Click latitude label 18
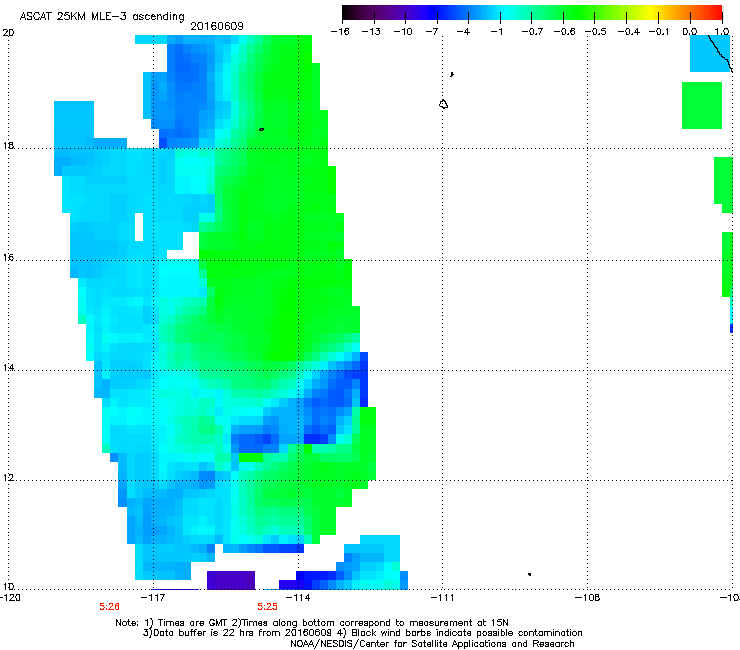The height and width of the screenshot is (650, 740). pyautogui.click(x=8, y=146)
